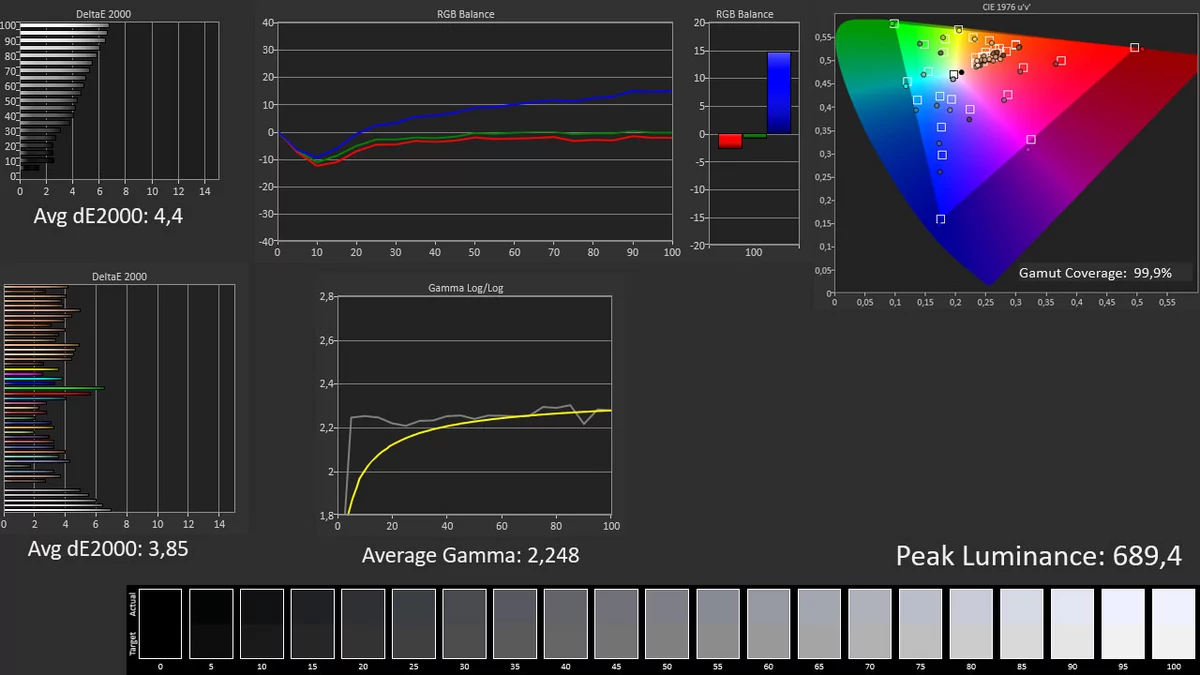Select the grayscale swatch labeled 45
The image size is (1200, 675).
tap(616, 623)
